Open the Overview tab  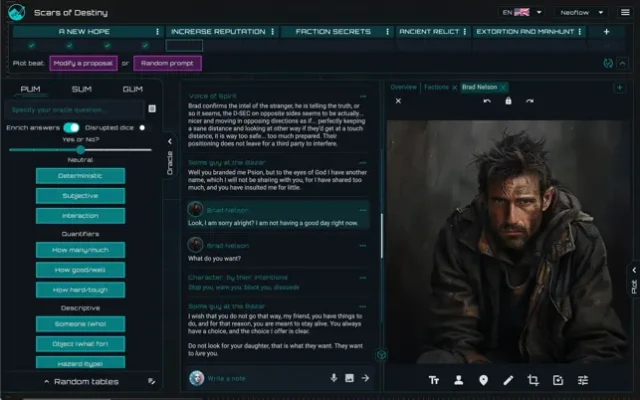[x=403, y=87]
